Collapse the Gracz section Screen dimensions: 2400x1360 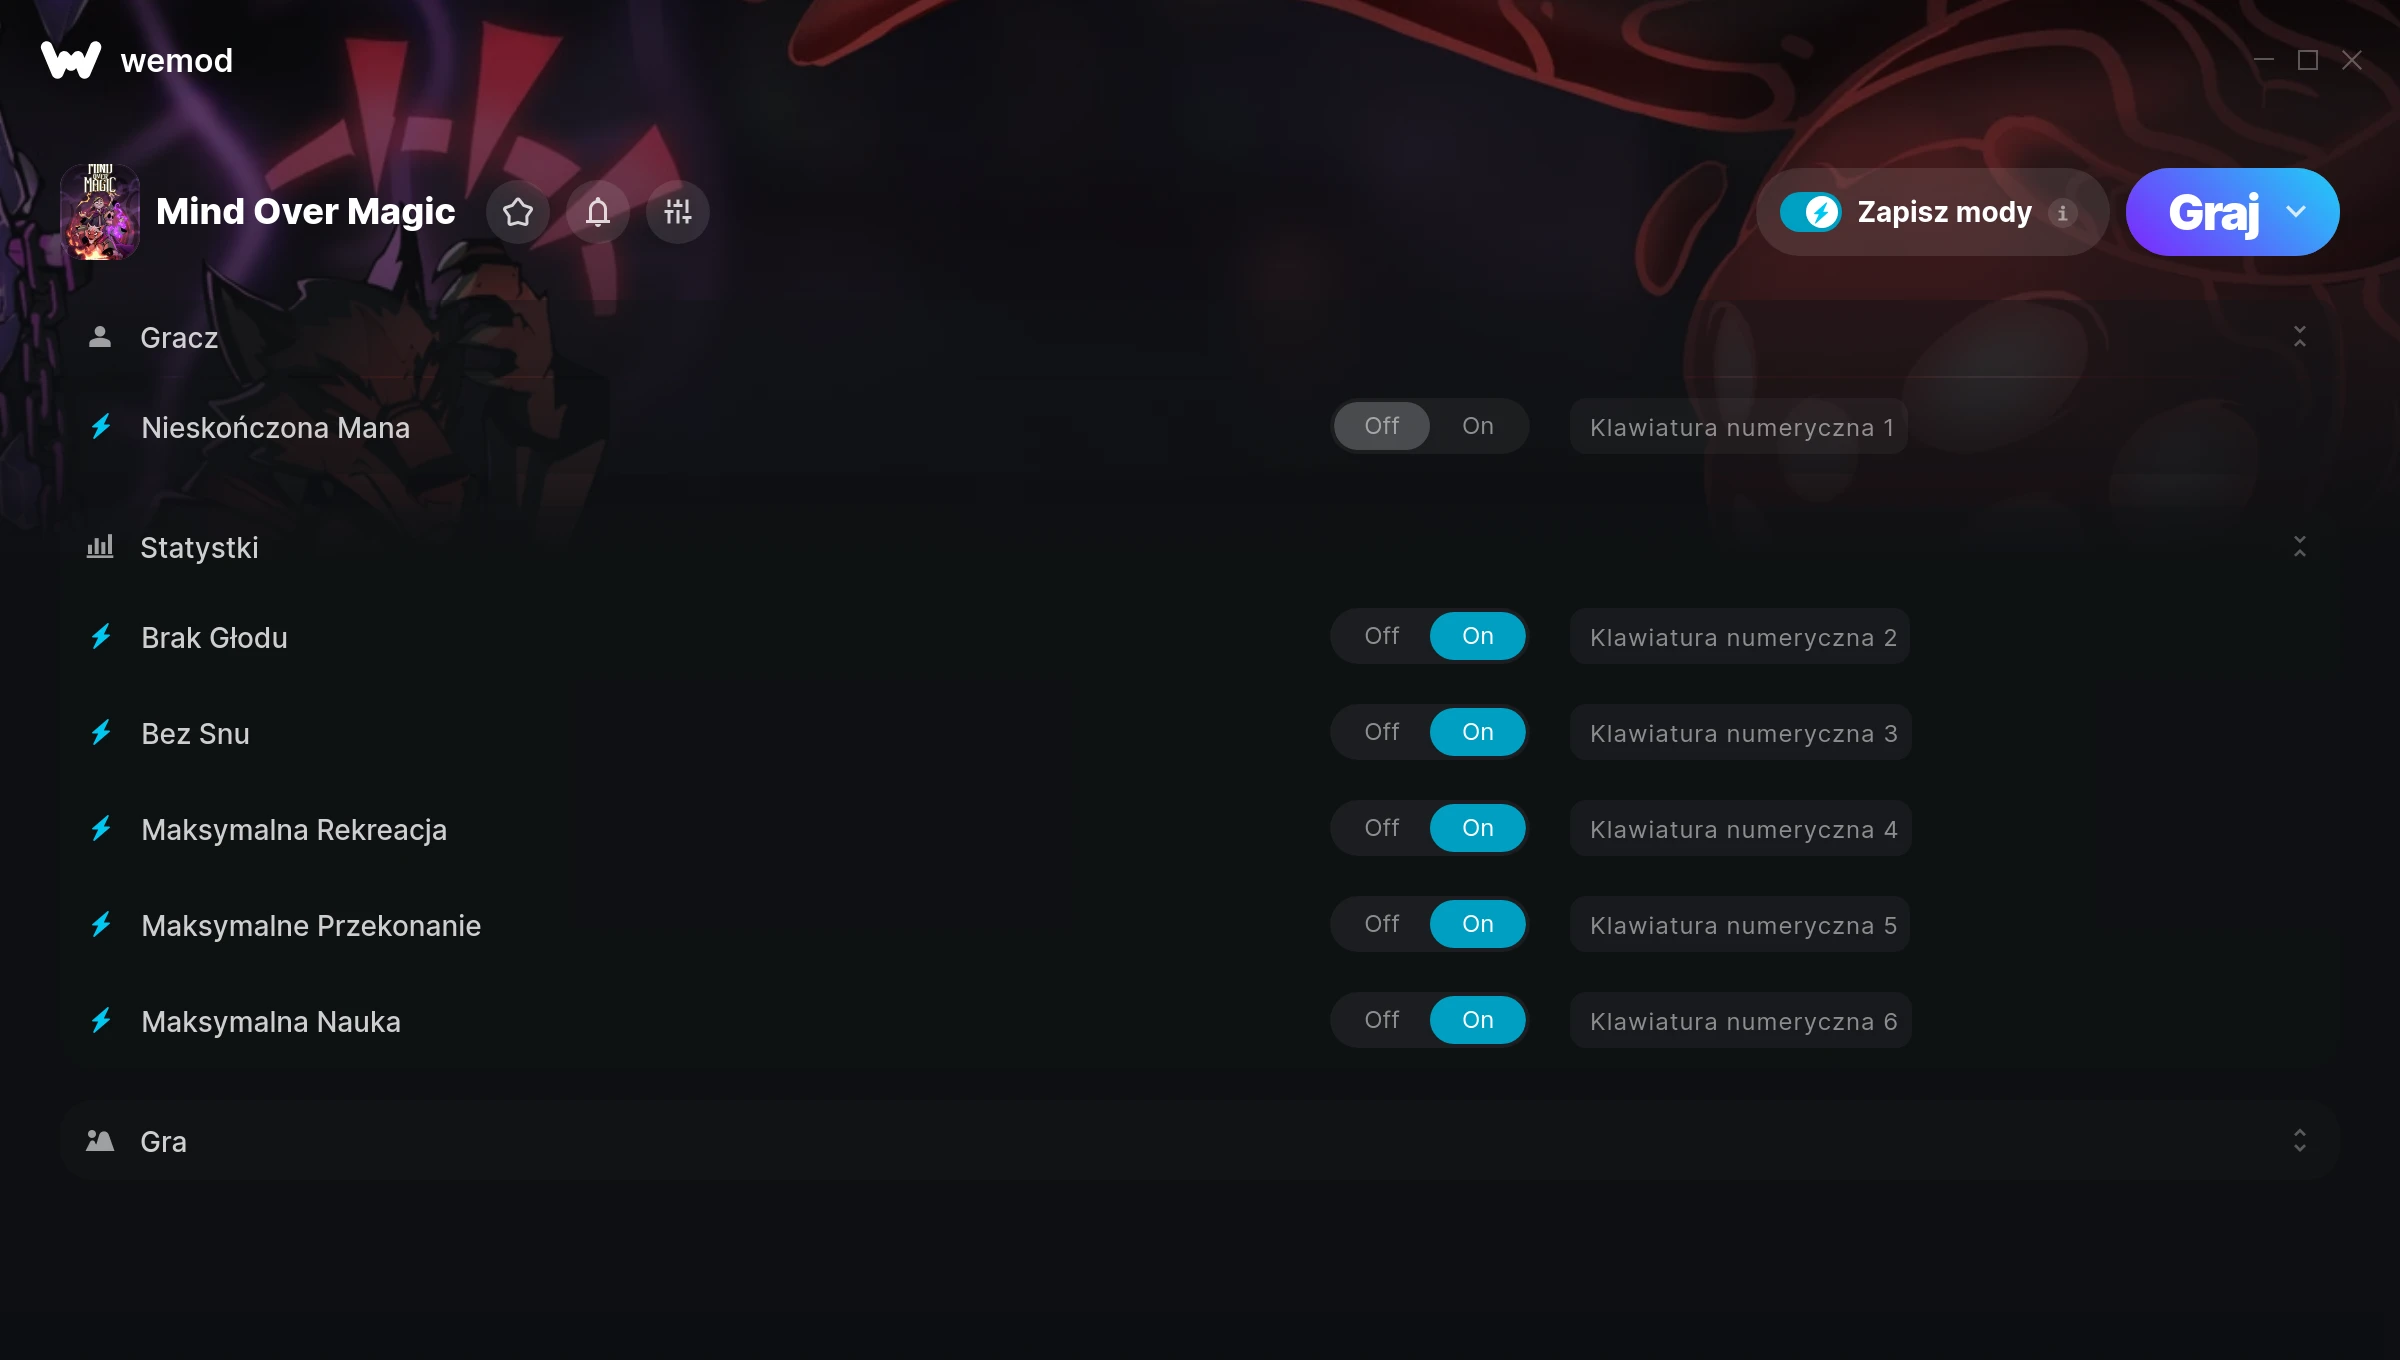tap(2300, 337)
